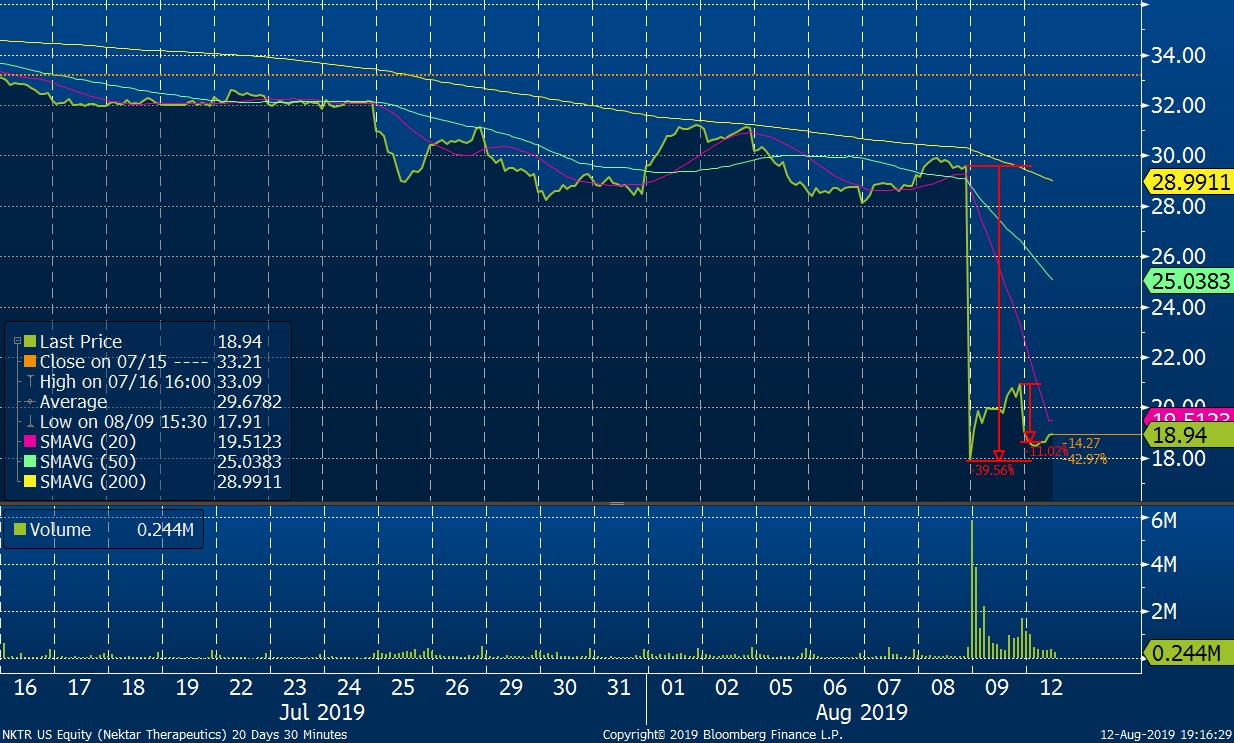Click the SMAVG (200) legend label
Viewport: 1234px width, 743px height.
92,482
